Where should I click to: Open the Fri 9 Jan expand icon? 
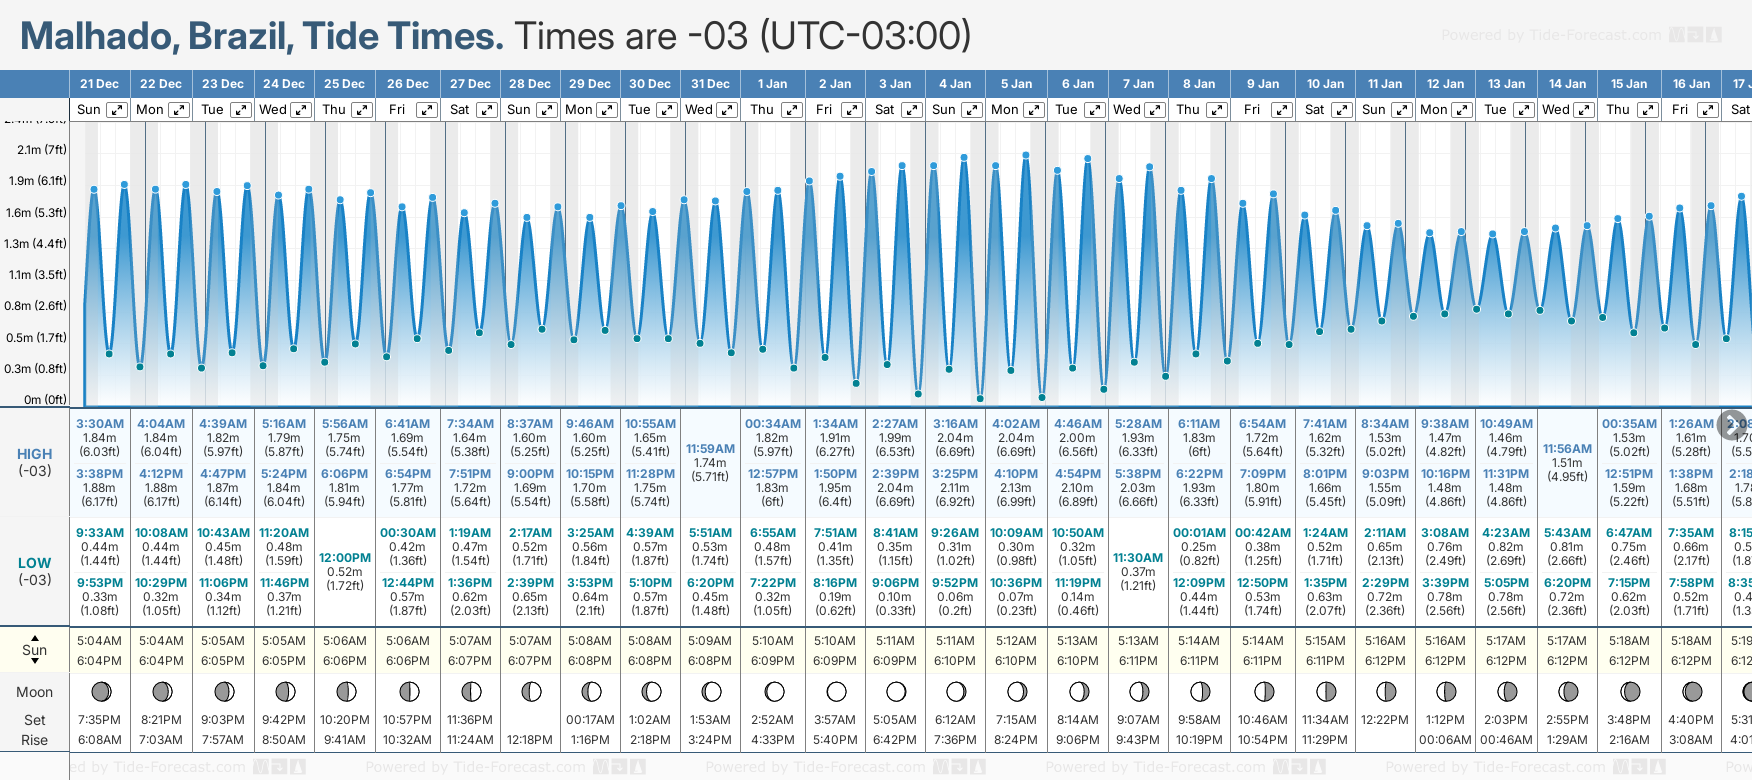click(1280, 110)
